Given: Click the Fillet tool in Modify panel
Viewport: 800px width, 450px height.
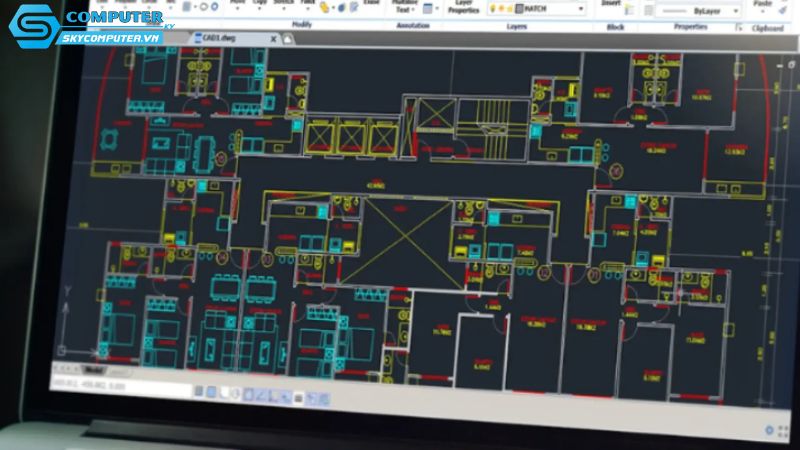Looking at the screenshot, I should 308,3.
